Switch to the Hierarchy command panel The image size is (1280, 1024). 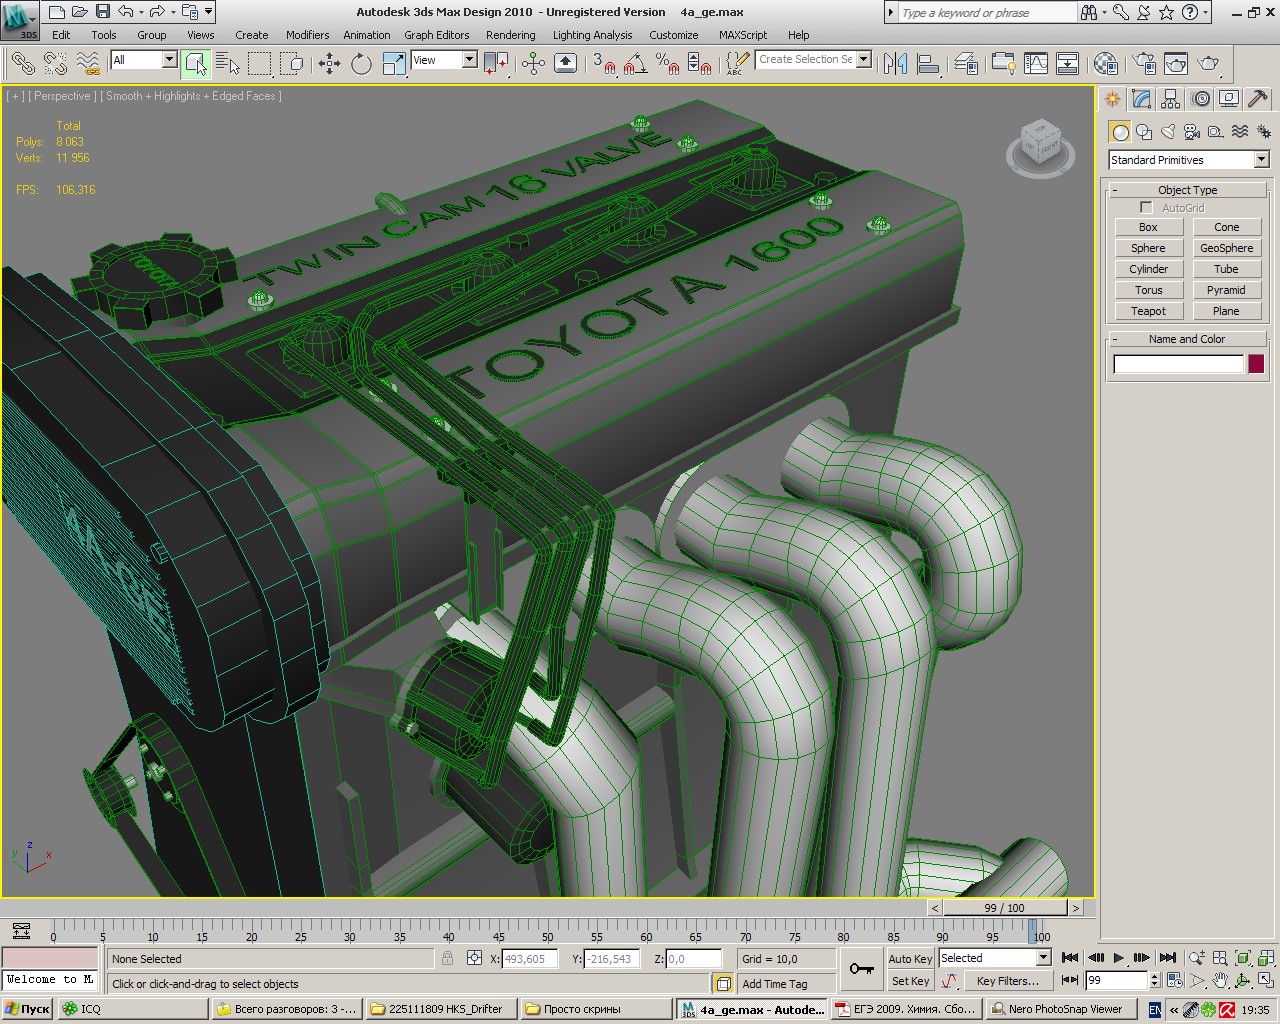[1171, 99]
